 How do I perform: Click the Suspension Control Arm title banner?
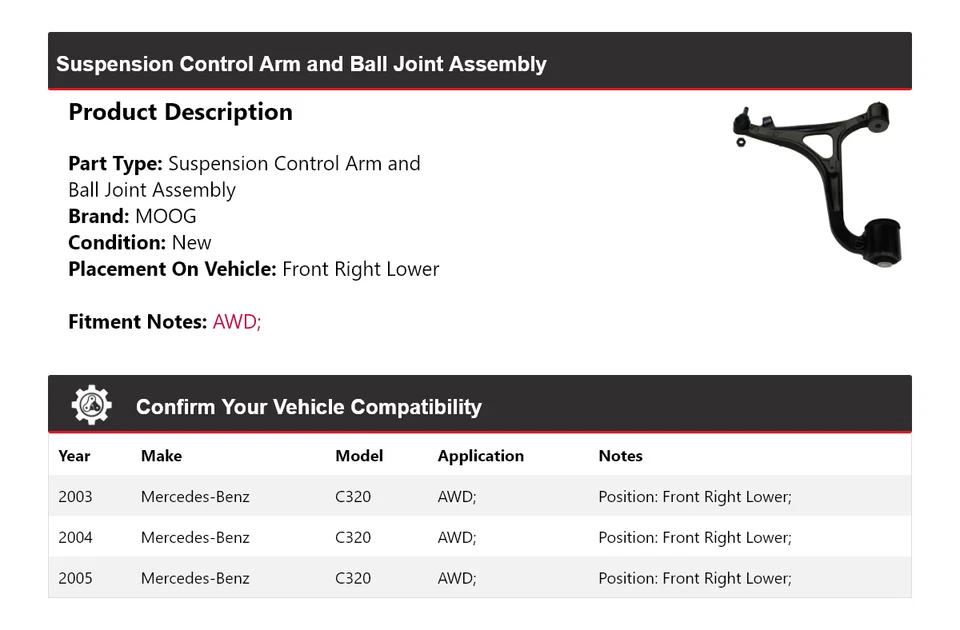click(x=301, y=64)
